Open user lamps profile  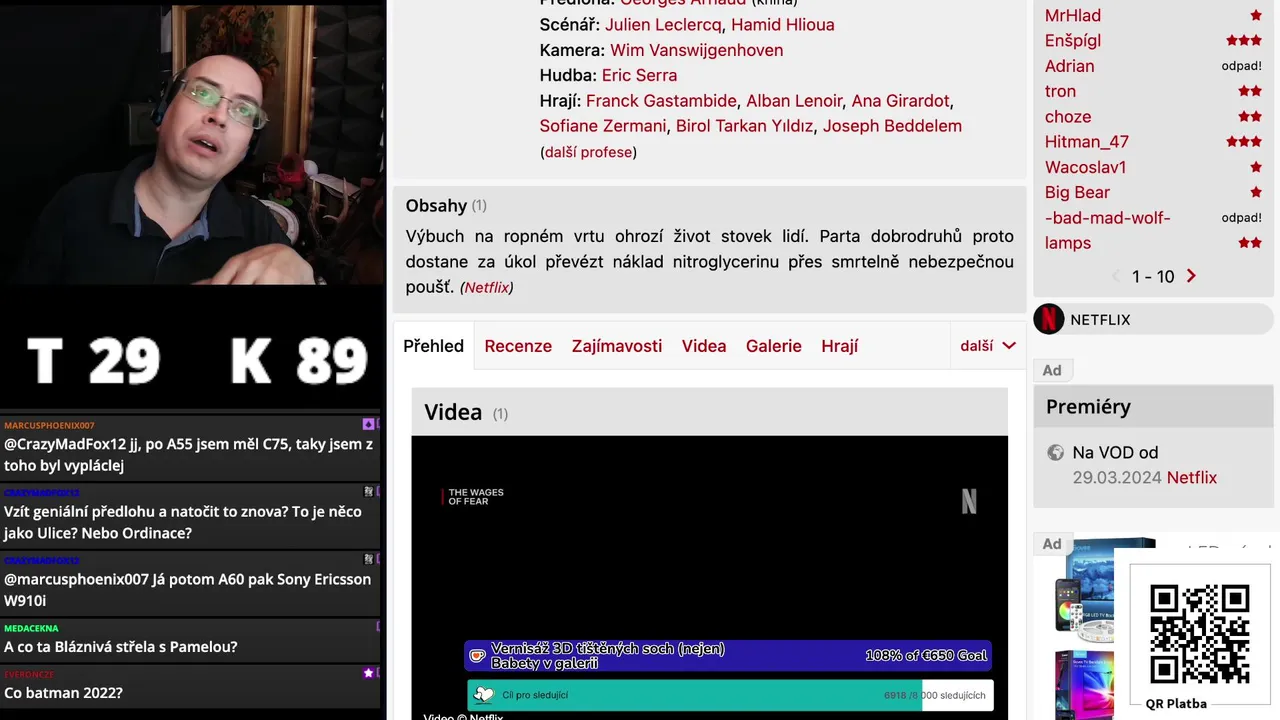pos(1068,243)
